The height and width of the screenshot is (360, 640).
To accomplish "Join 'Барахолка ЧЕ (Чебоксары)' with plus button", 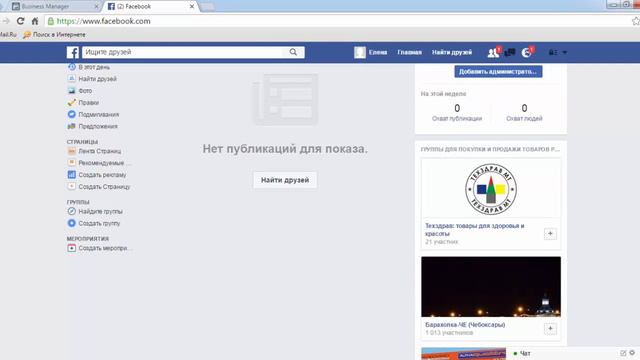I will click(x=550, y=329).
